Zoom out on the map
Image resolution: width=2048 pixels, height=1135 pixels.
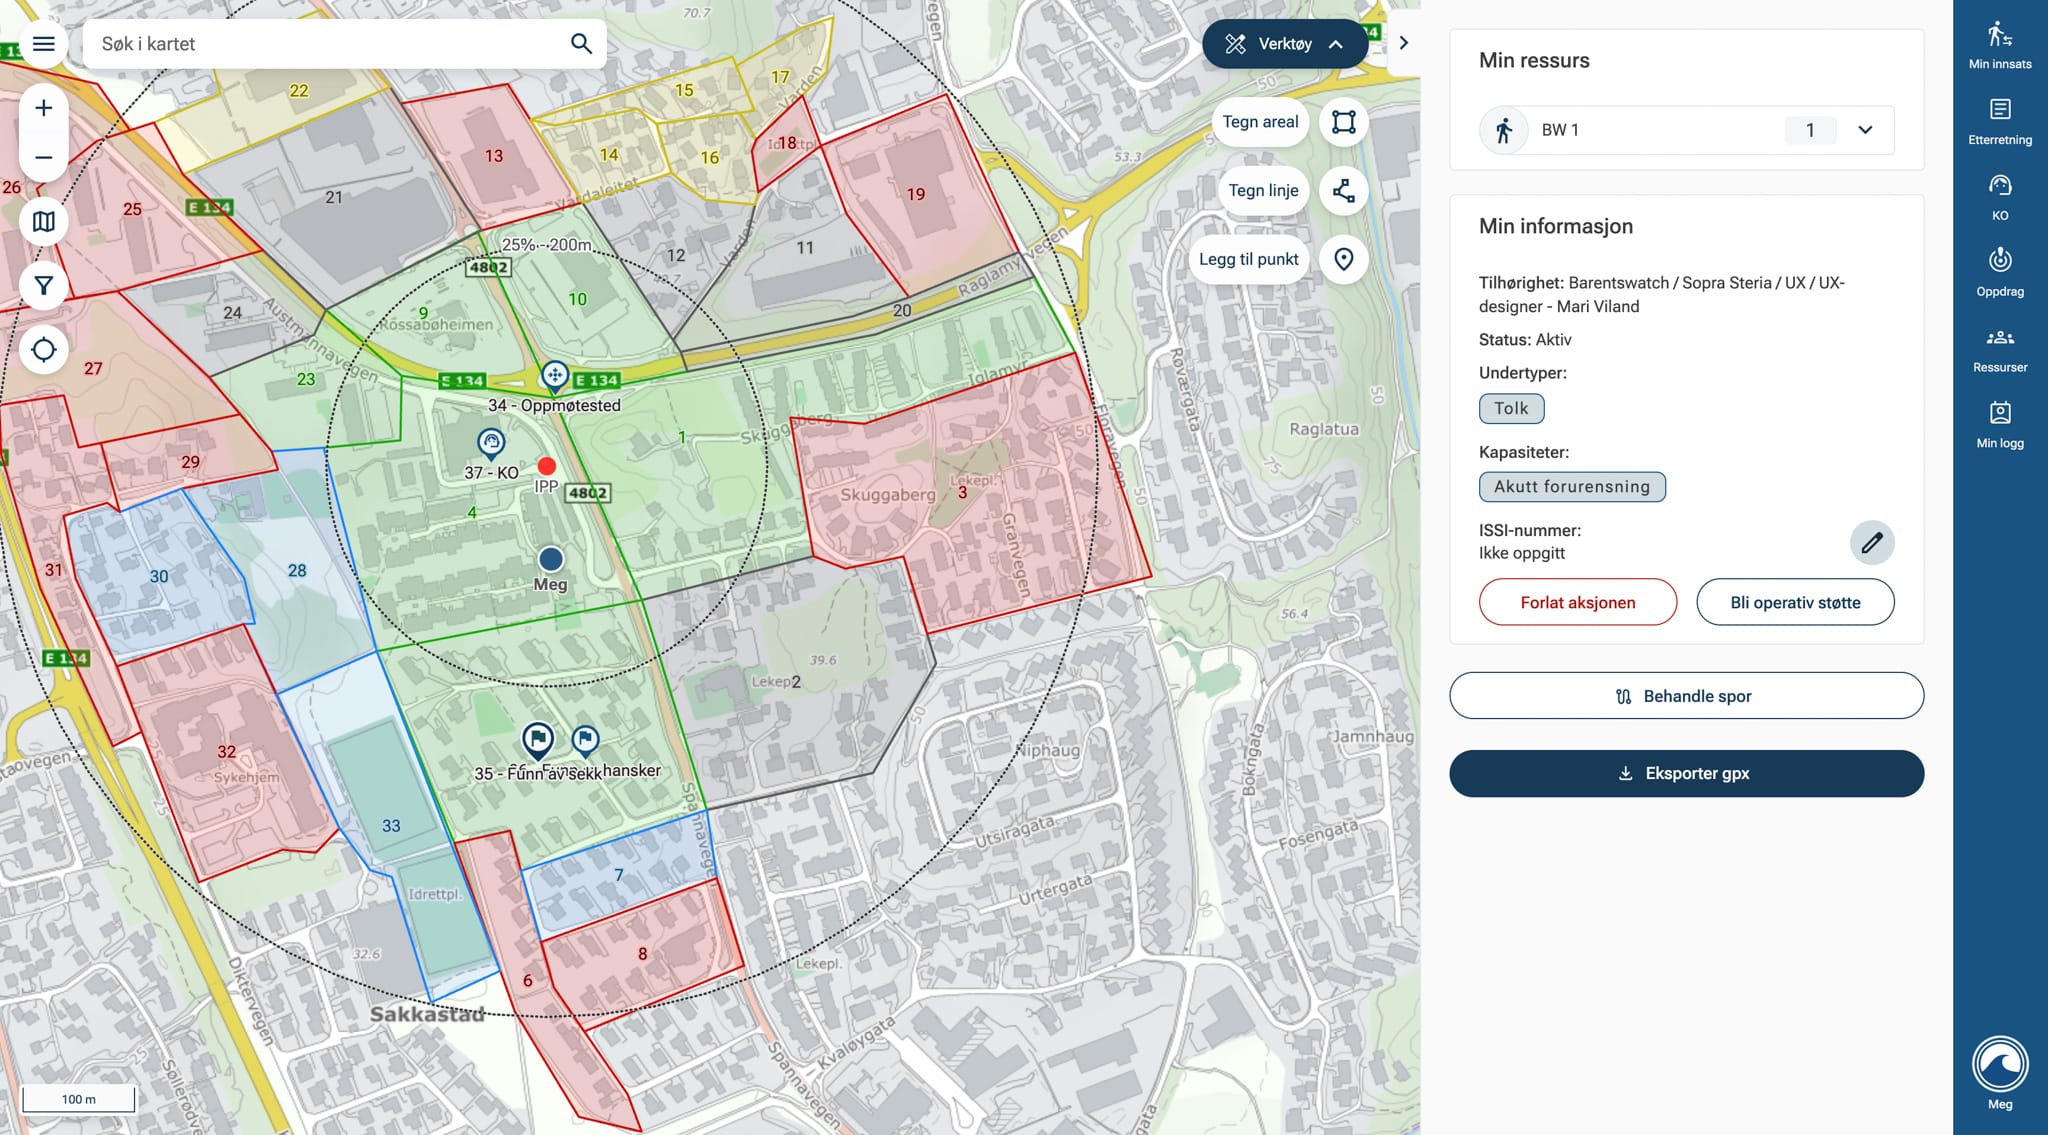click(43, 158)
